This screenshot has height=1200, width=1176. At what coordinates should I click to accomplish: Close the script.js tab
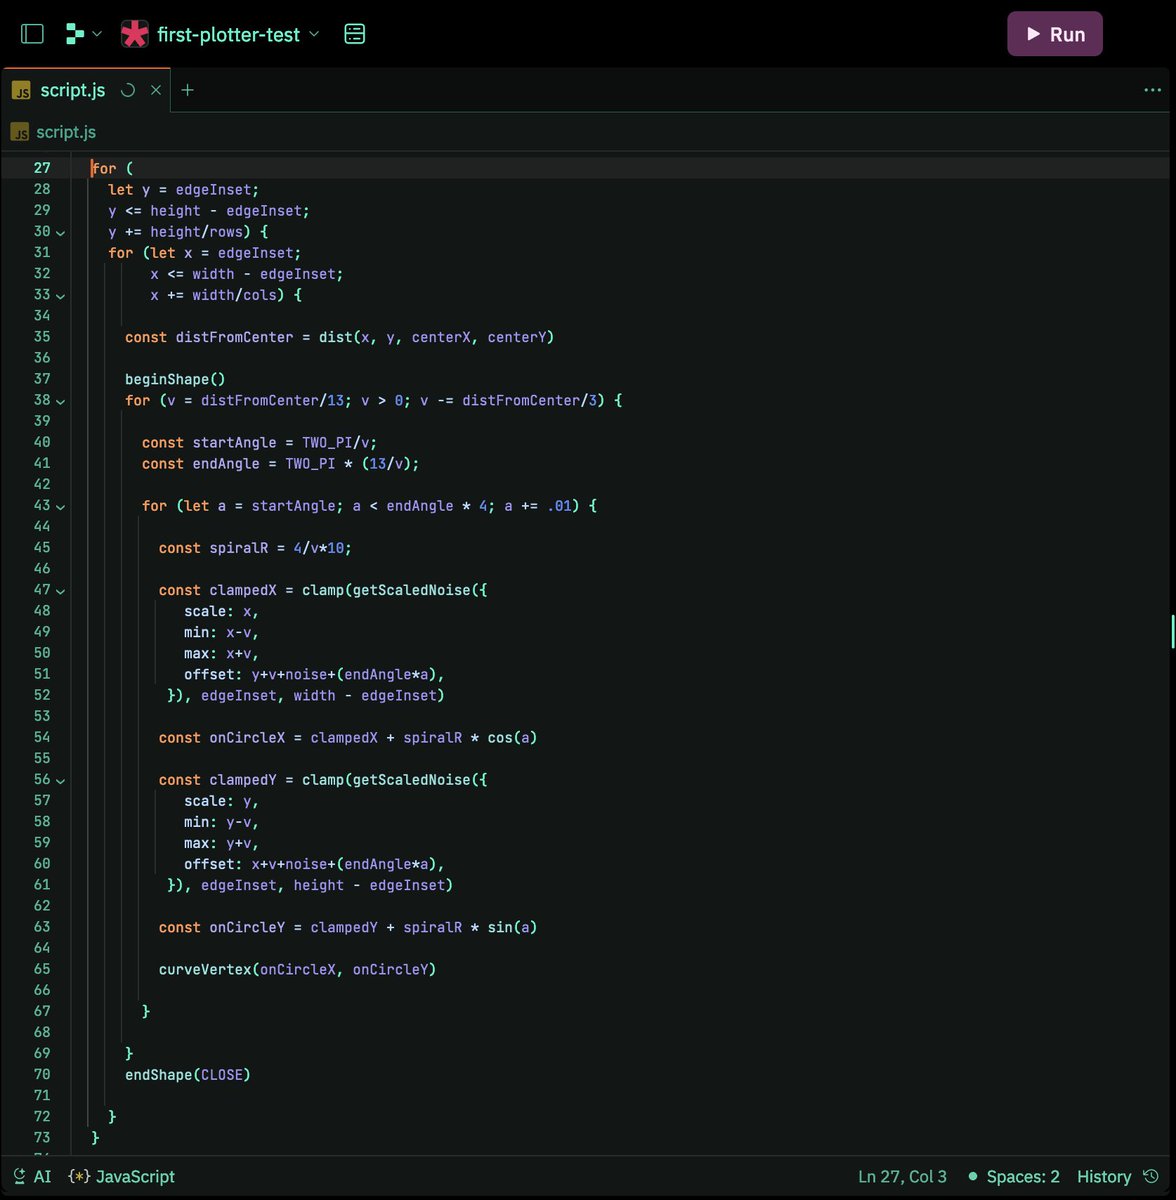coord(156,90)
